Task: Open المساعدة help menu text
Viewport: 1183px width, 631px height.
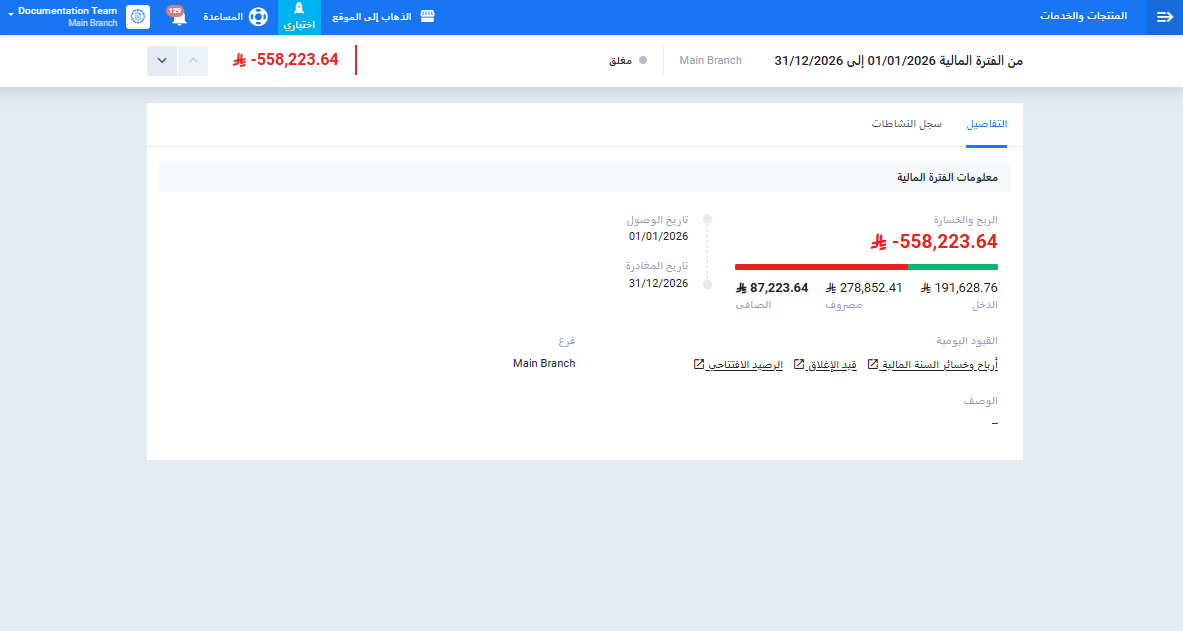Action: coord(223,17)
